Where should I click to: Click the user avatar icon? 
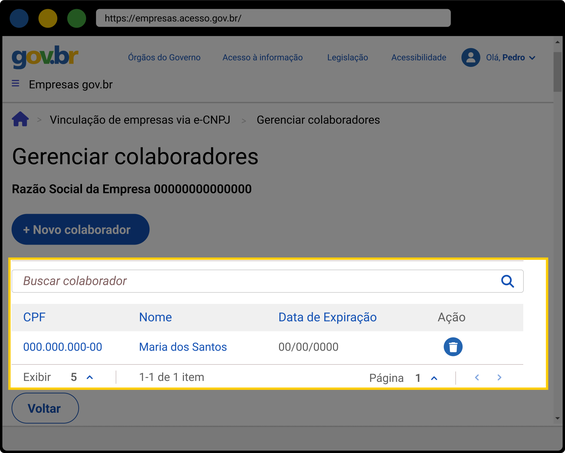(x=471, y=57)
